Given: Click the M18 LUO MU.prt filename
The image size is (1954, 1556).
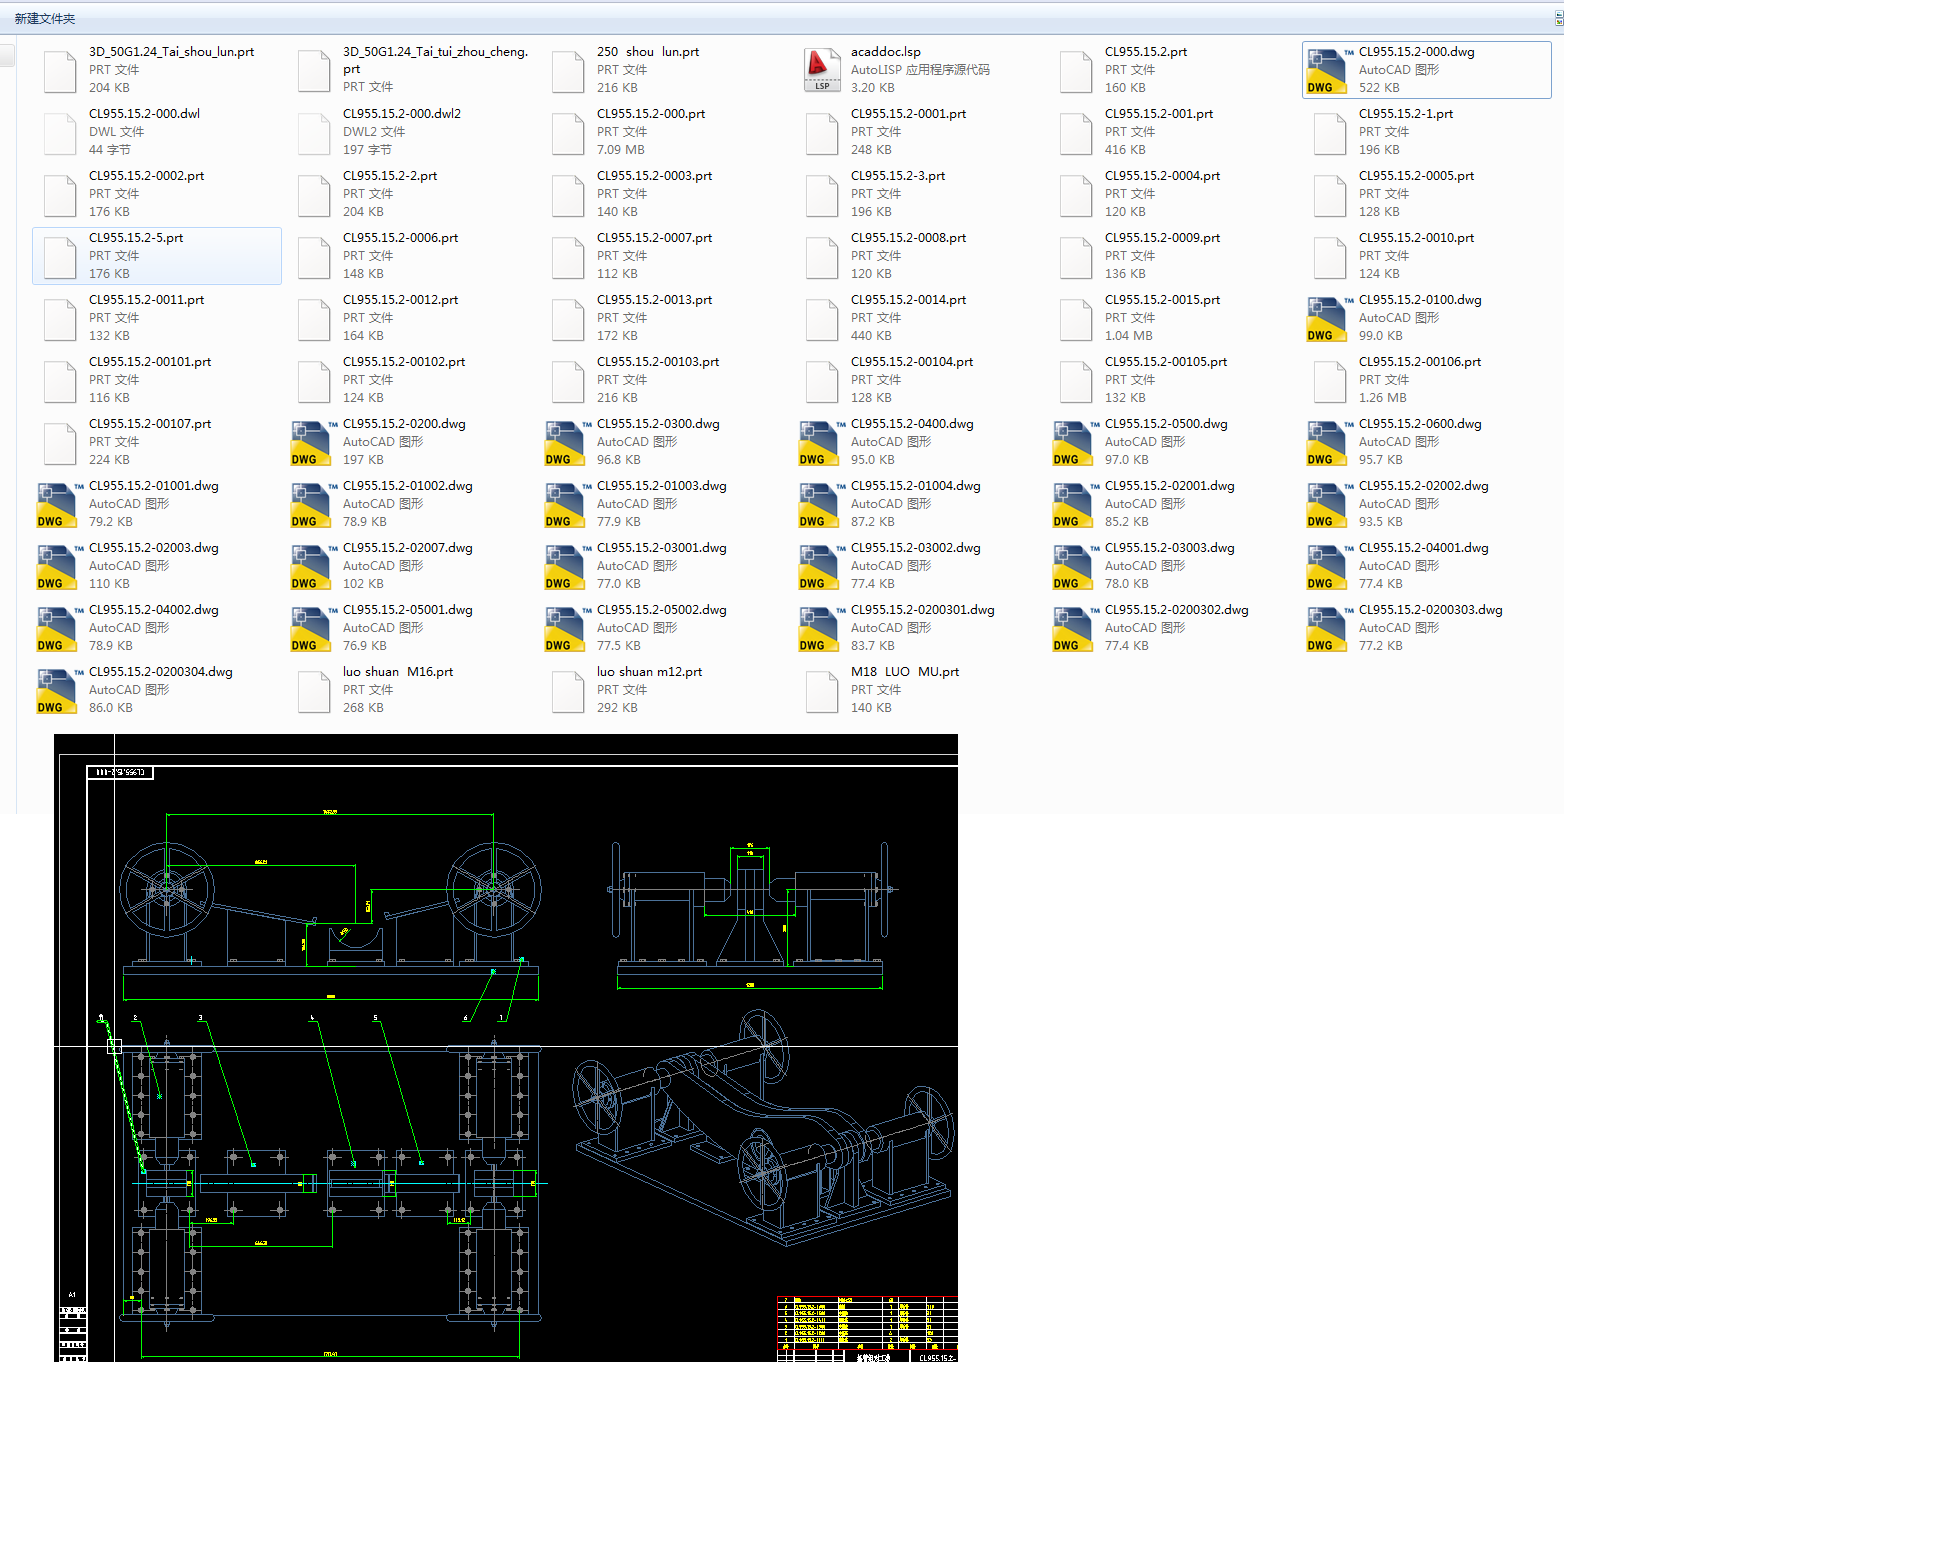Looking at the screenshot, I should pyautogui.click(x=904, y=672).
